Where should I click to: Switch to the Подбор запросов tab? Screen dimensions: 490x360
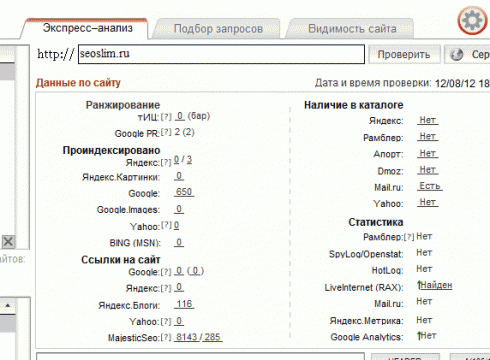click(x=218, y=29)
